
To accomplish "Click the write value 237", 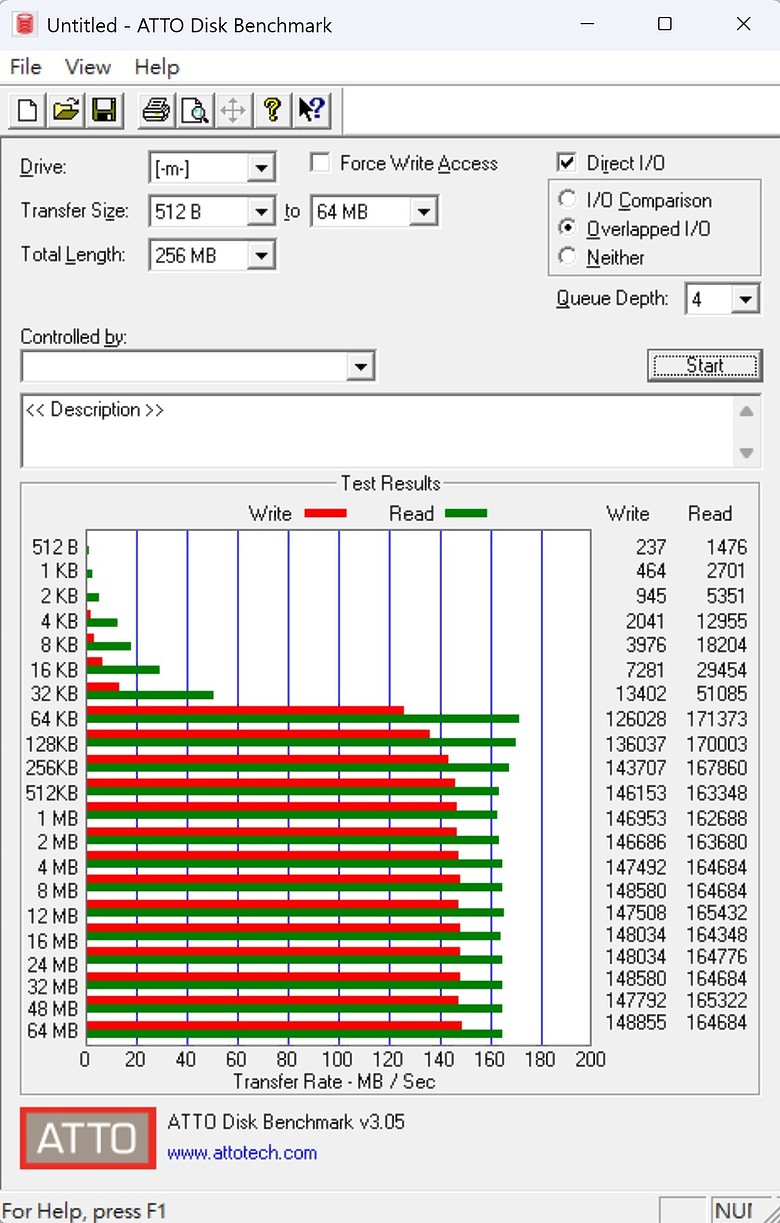I will [650, 548].
